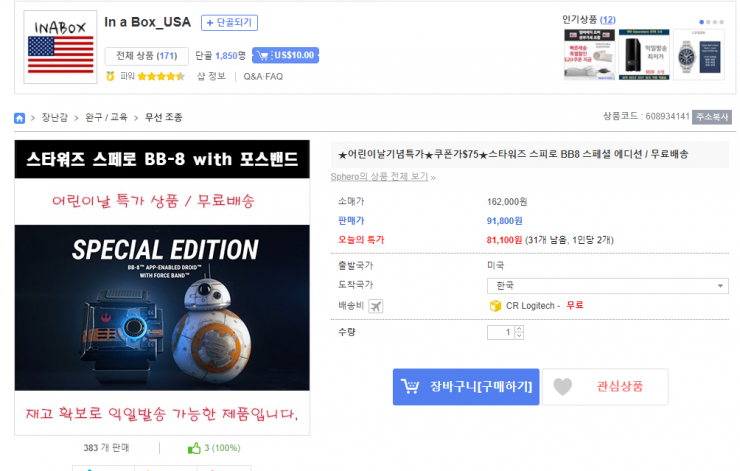
Task: Click the five-star shop rating
Action: [161, 76]
